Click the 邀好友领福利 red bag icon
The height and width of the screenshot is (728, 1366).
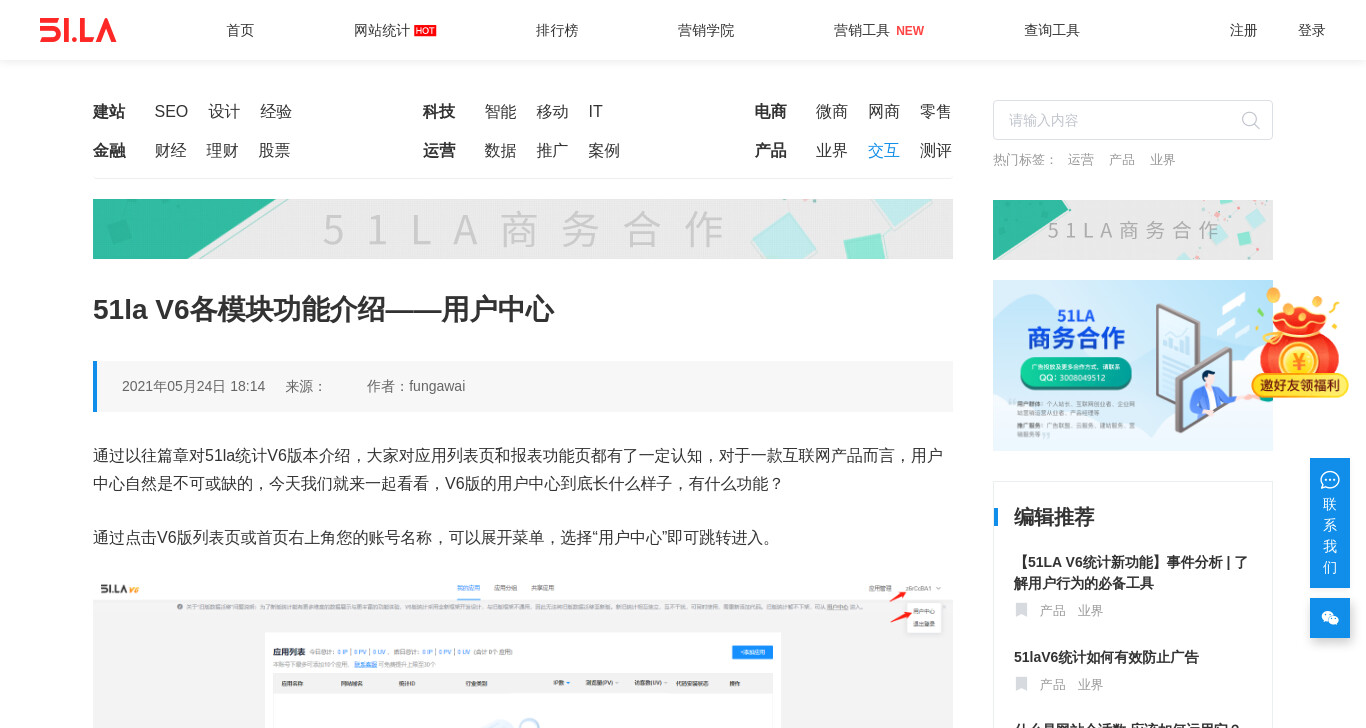coord(1300,343)
